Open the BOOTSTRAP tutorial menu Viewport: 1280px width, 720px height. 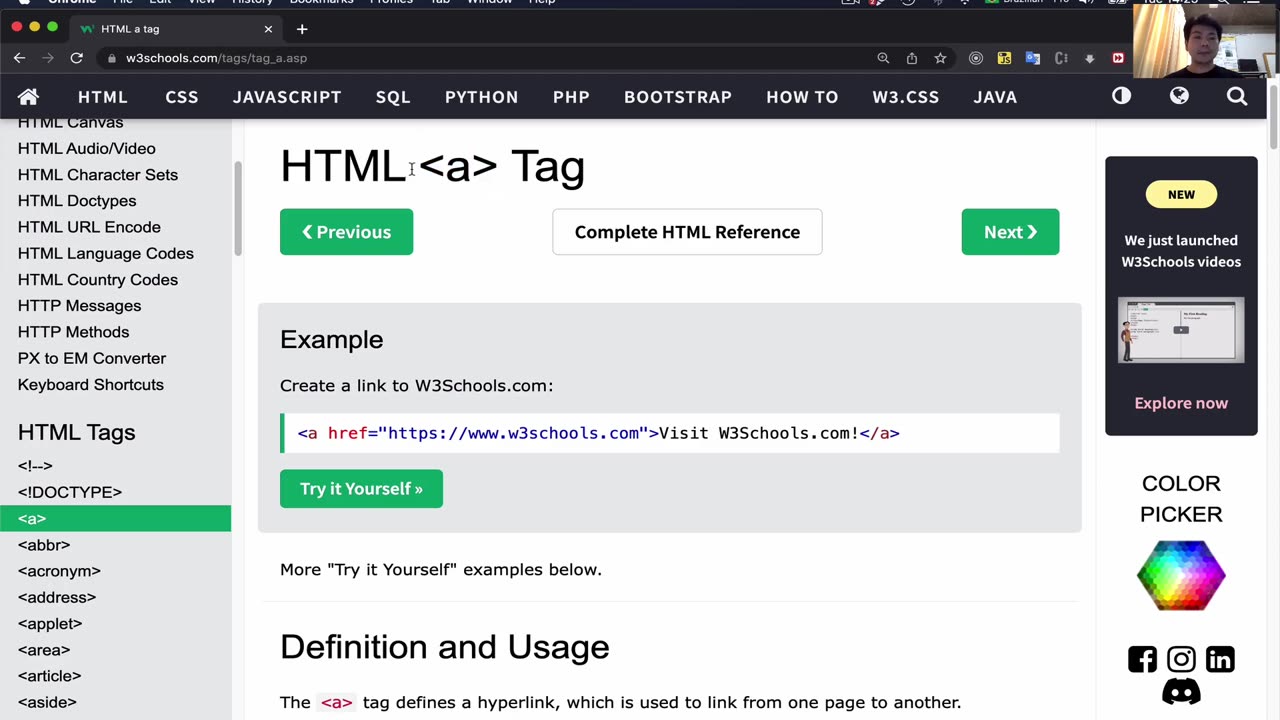pyautogui.click(x=678, y=97)
